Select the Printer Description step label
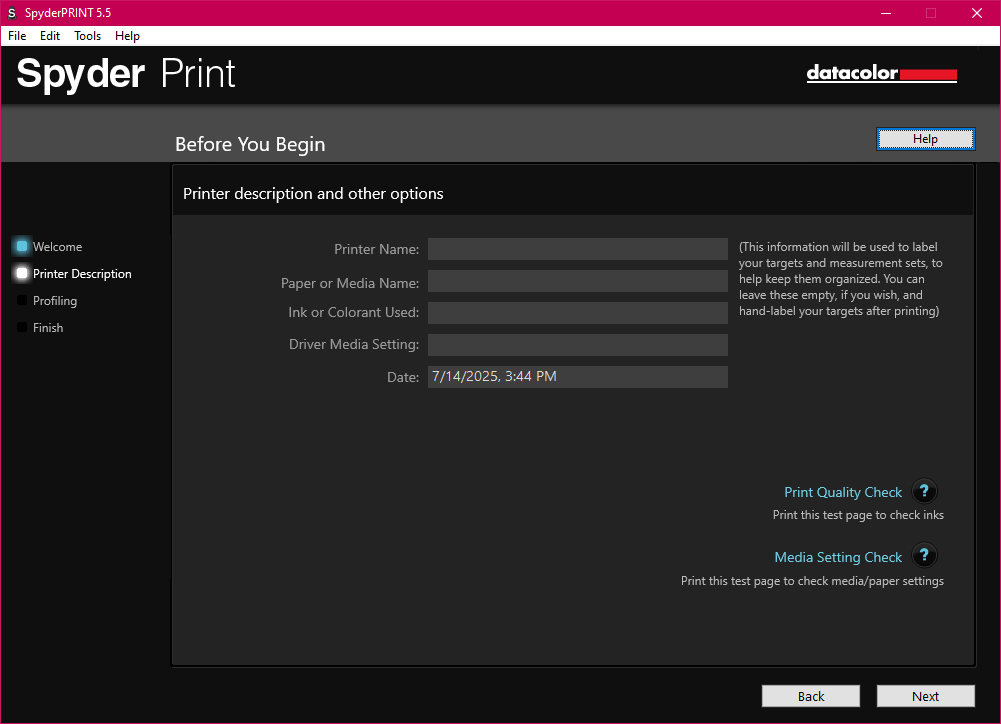This screenshot has width=1001, height=724. [82, 274]
